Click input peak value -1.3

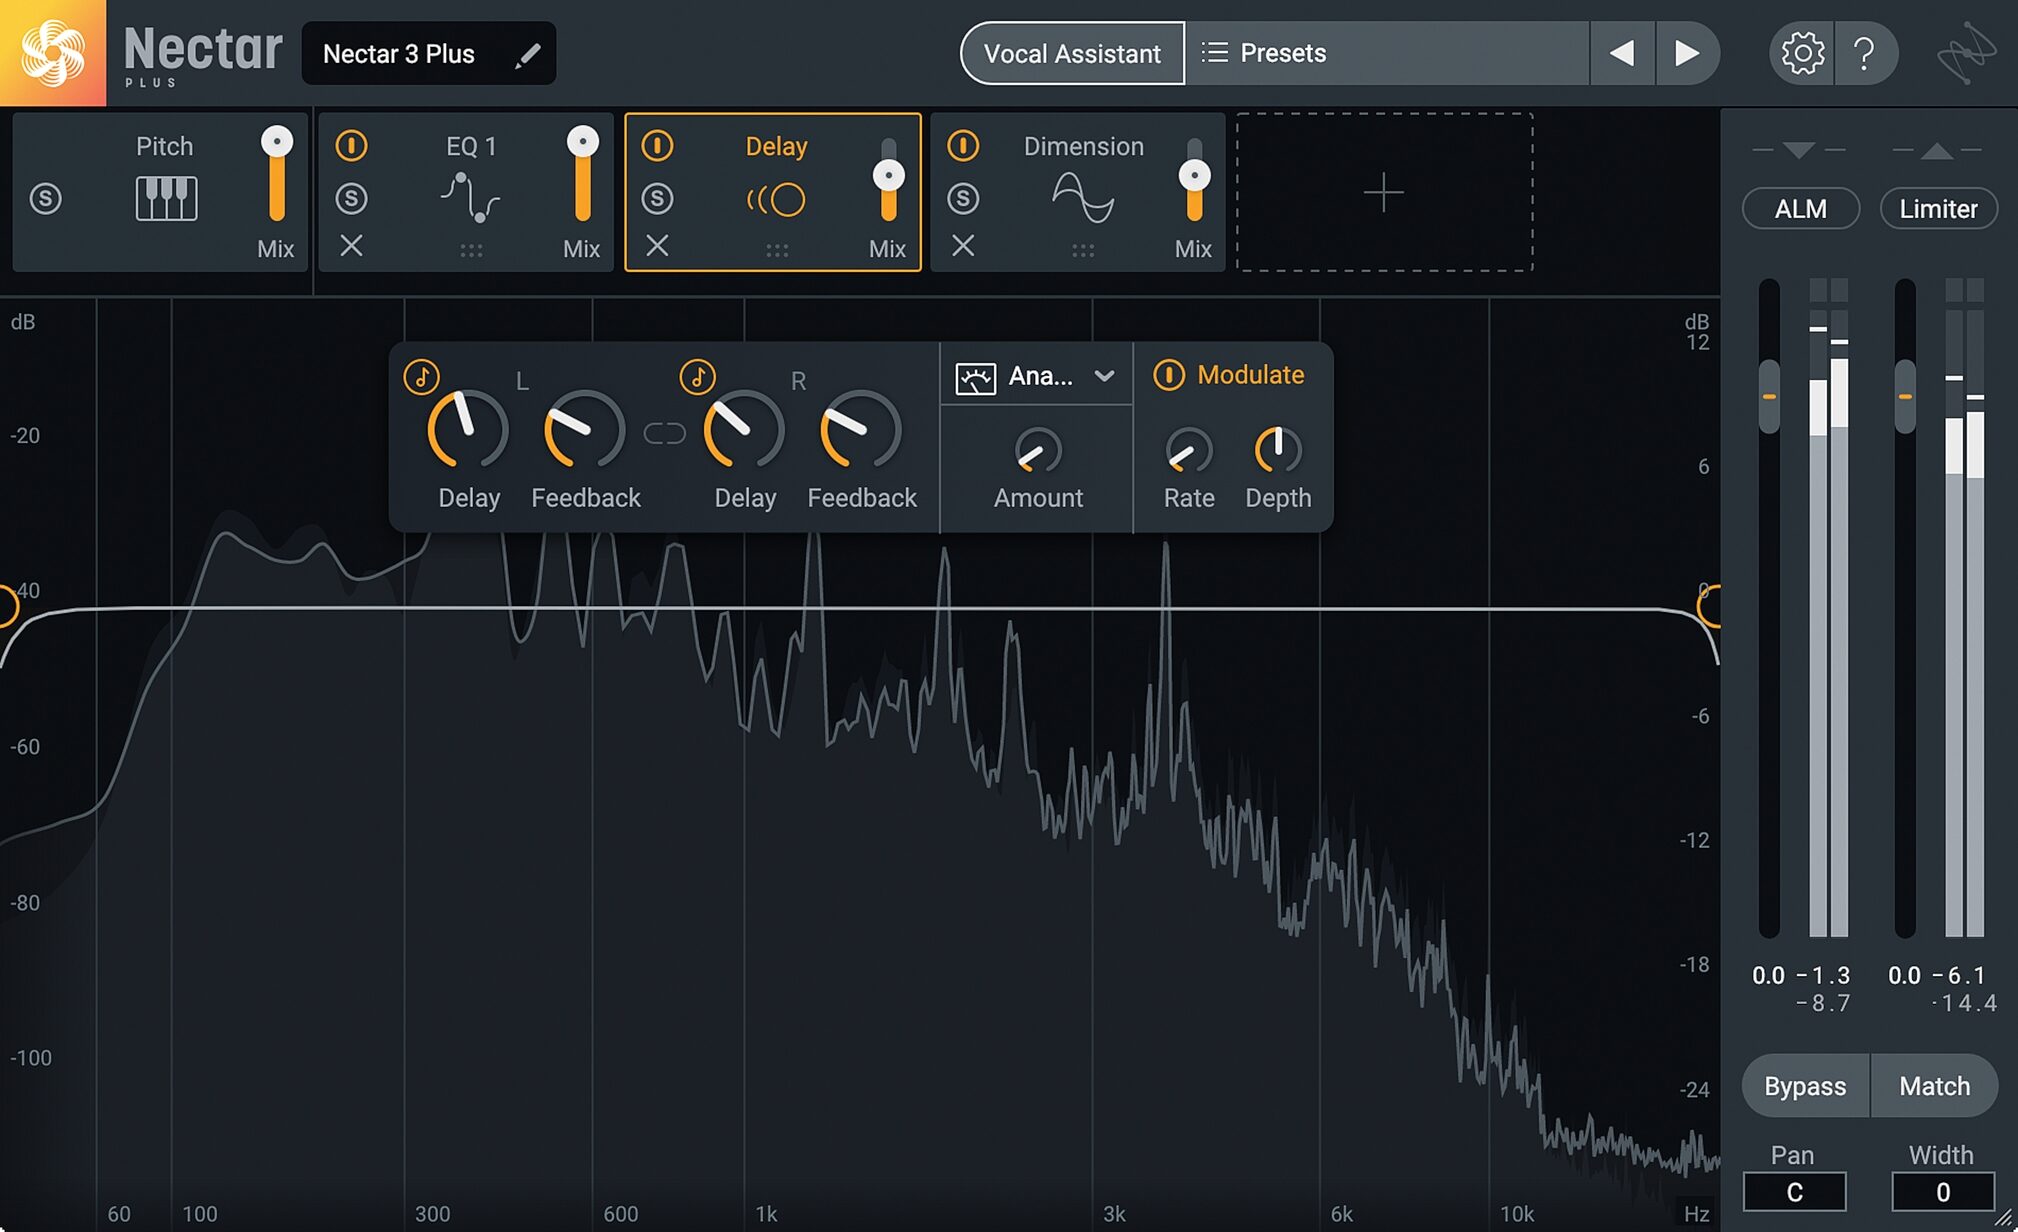1823,975
